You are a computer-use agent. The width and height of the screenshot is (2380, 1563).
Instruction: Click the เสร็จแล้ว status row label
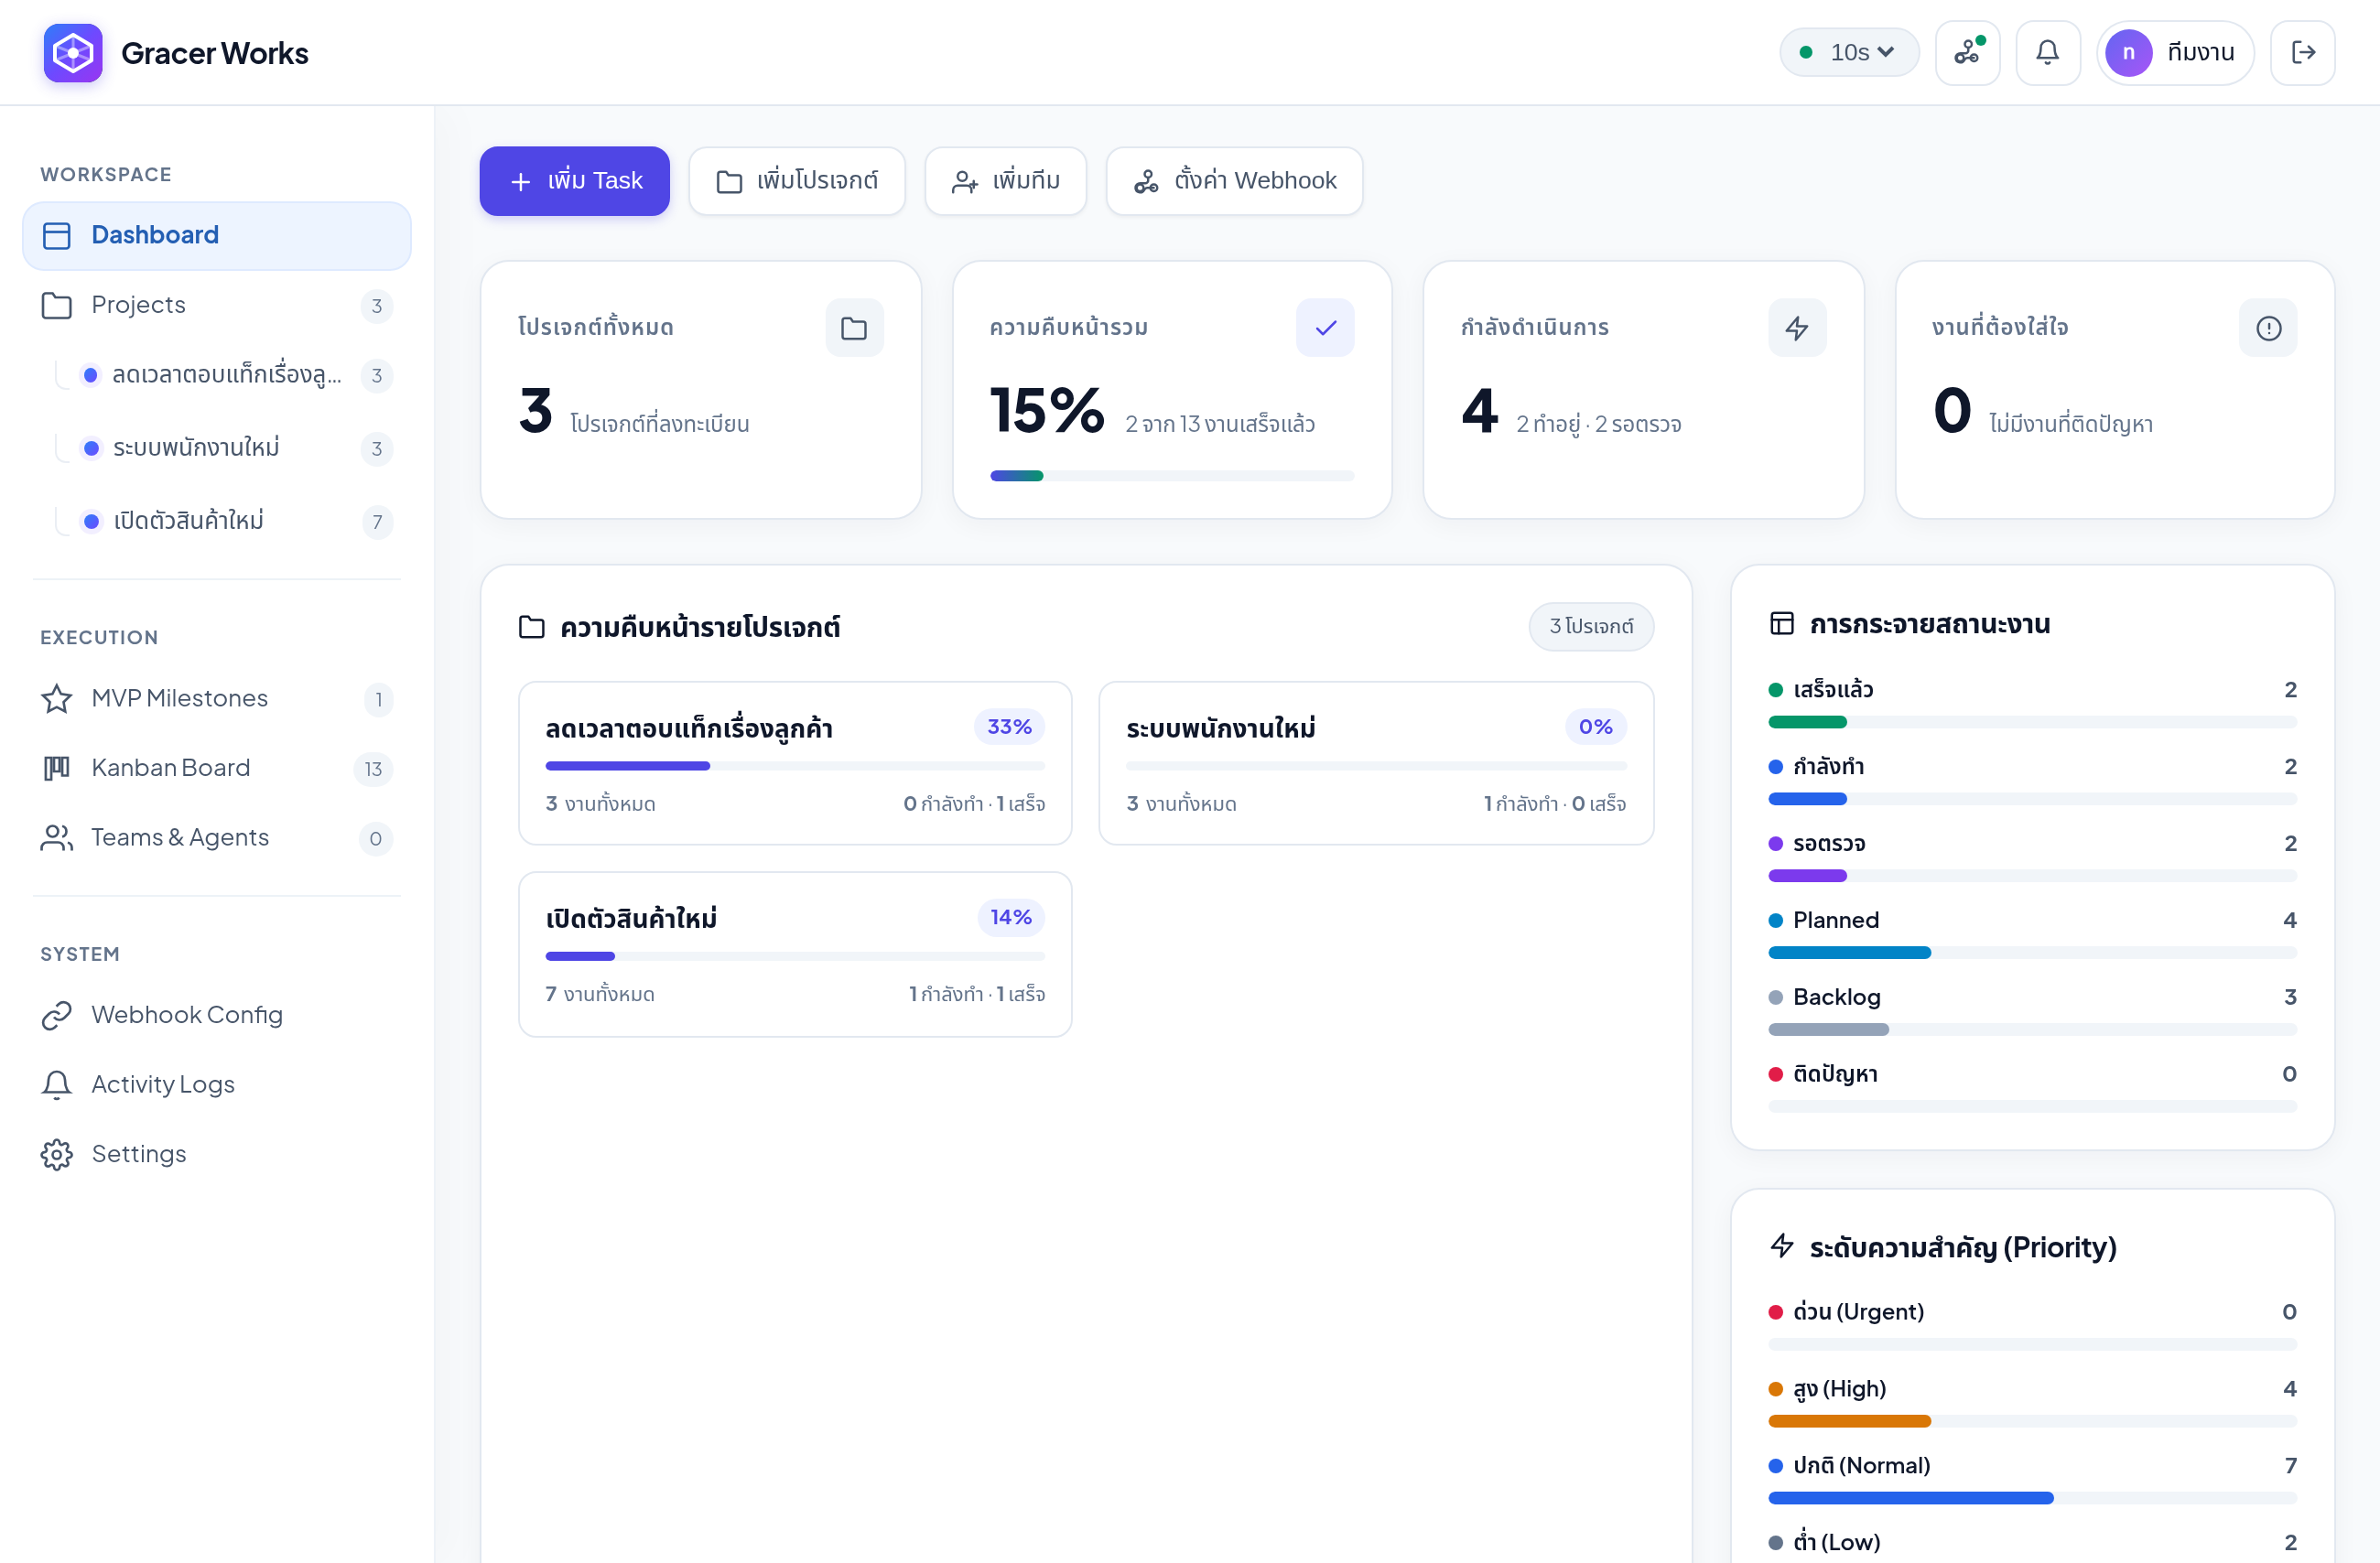pyautogui.click(x=1833, y=690)
